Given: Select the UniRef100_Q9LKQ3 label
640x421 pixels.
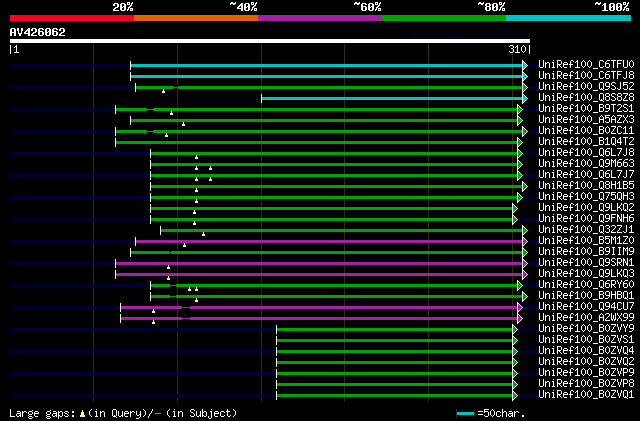Looking at the screenshot, I should click(x=586, y=274).
